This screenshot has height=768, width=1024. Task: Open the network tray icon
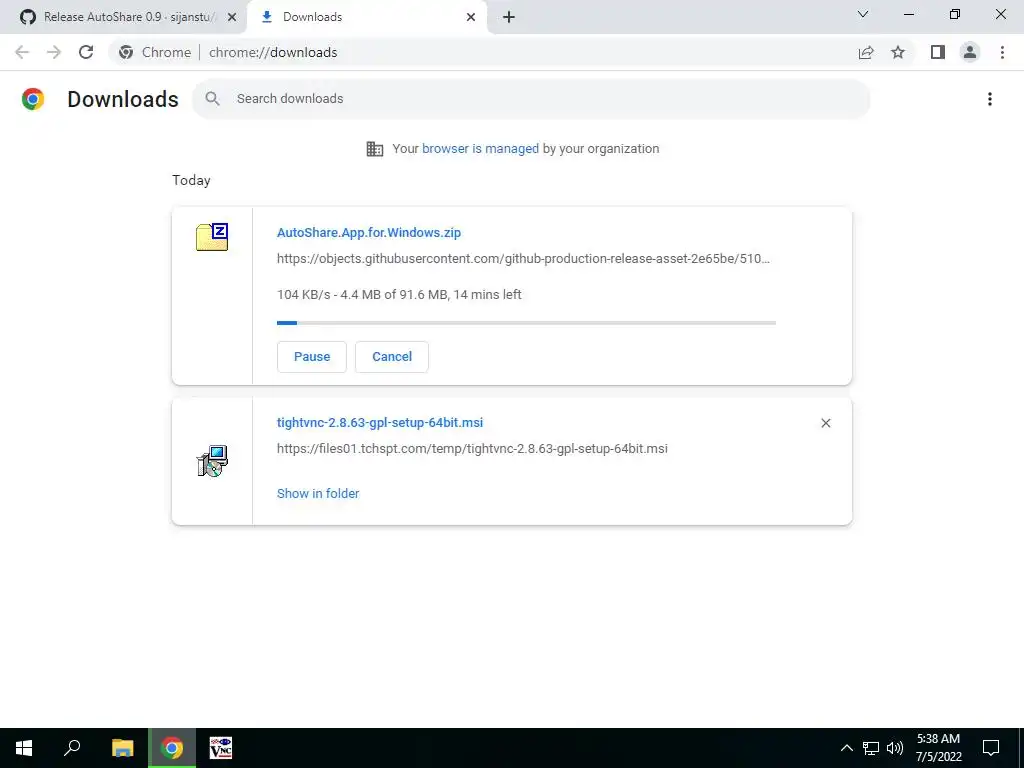tap(871, 748)
